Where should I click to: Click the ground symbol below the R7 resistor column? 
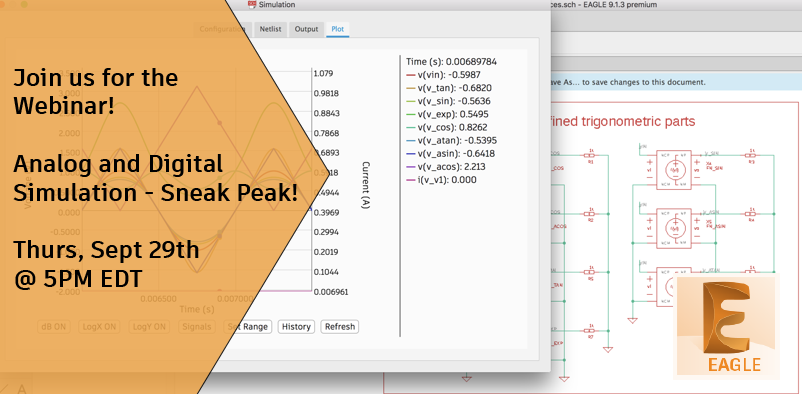coord(608,349)
